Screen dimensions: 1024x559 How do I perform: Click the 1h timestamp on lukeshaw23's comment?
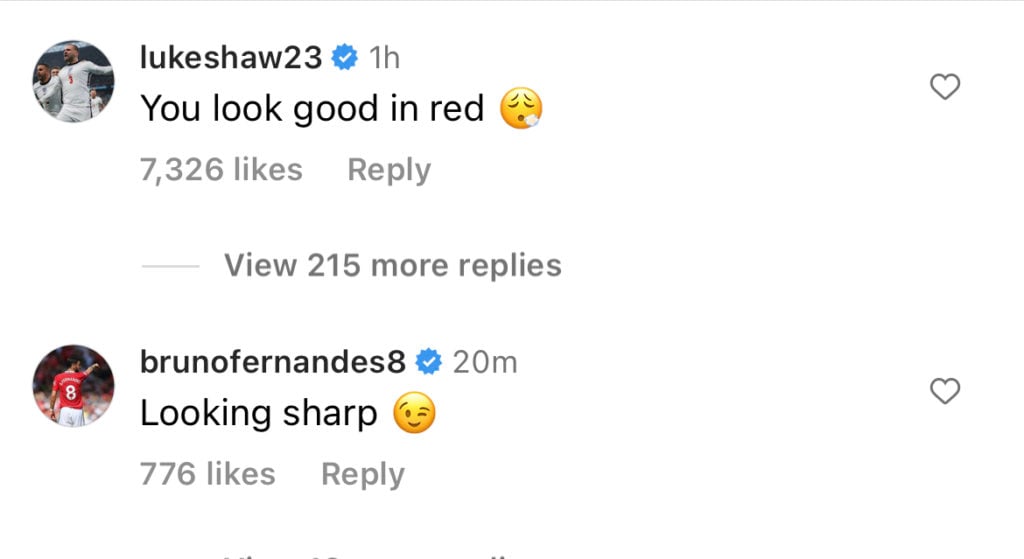point(384,57)
